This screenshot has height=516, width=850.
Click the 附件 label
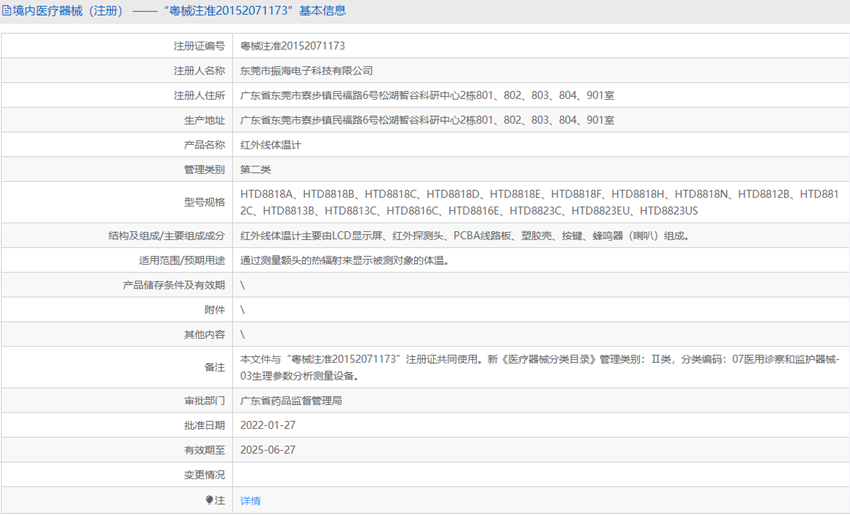[215, 310]
